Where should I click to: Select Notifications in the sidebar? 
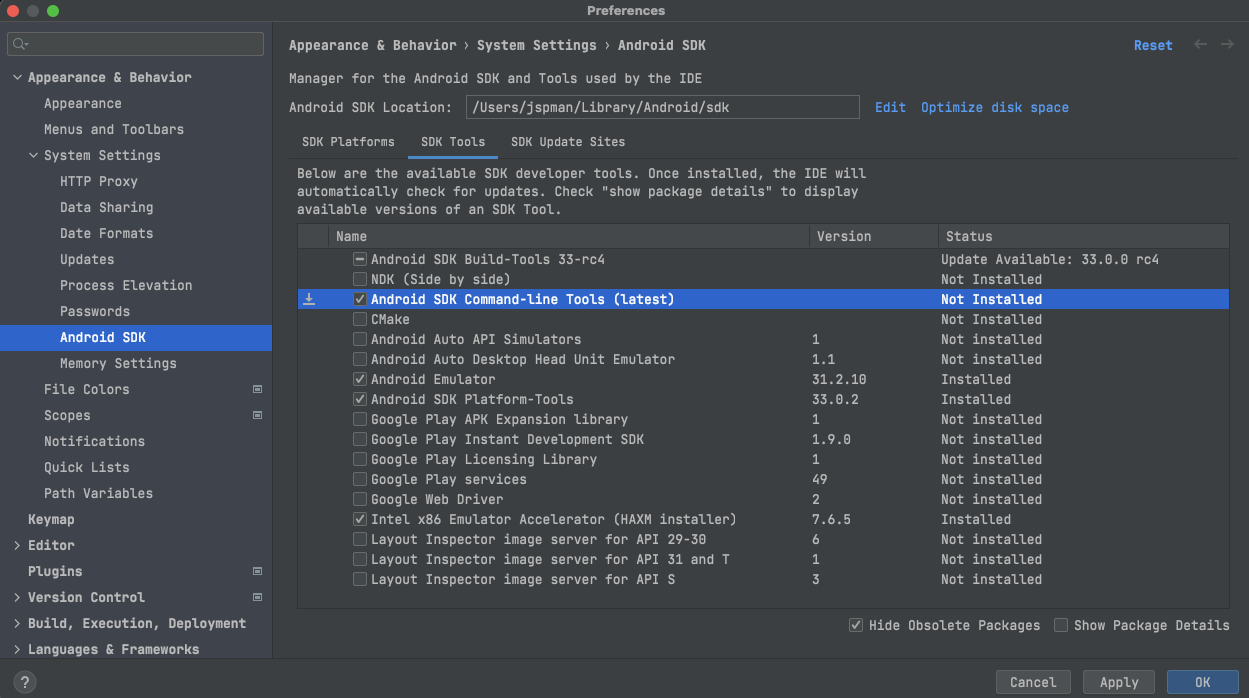[x=95, y=441]
